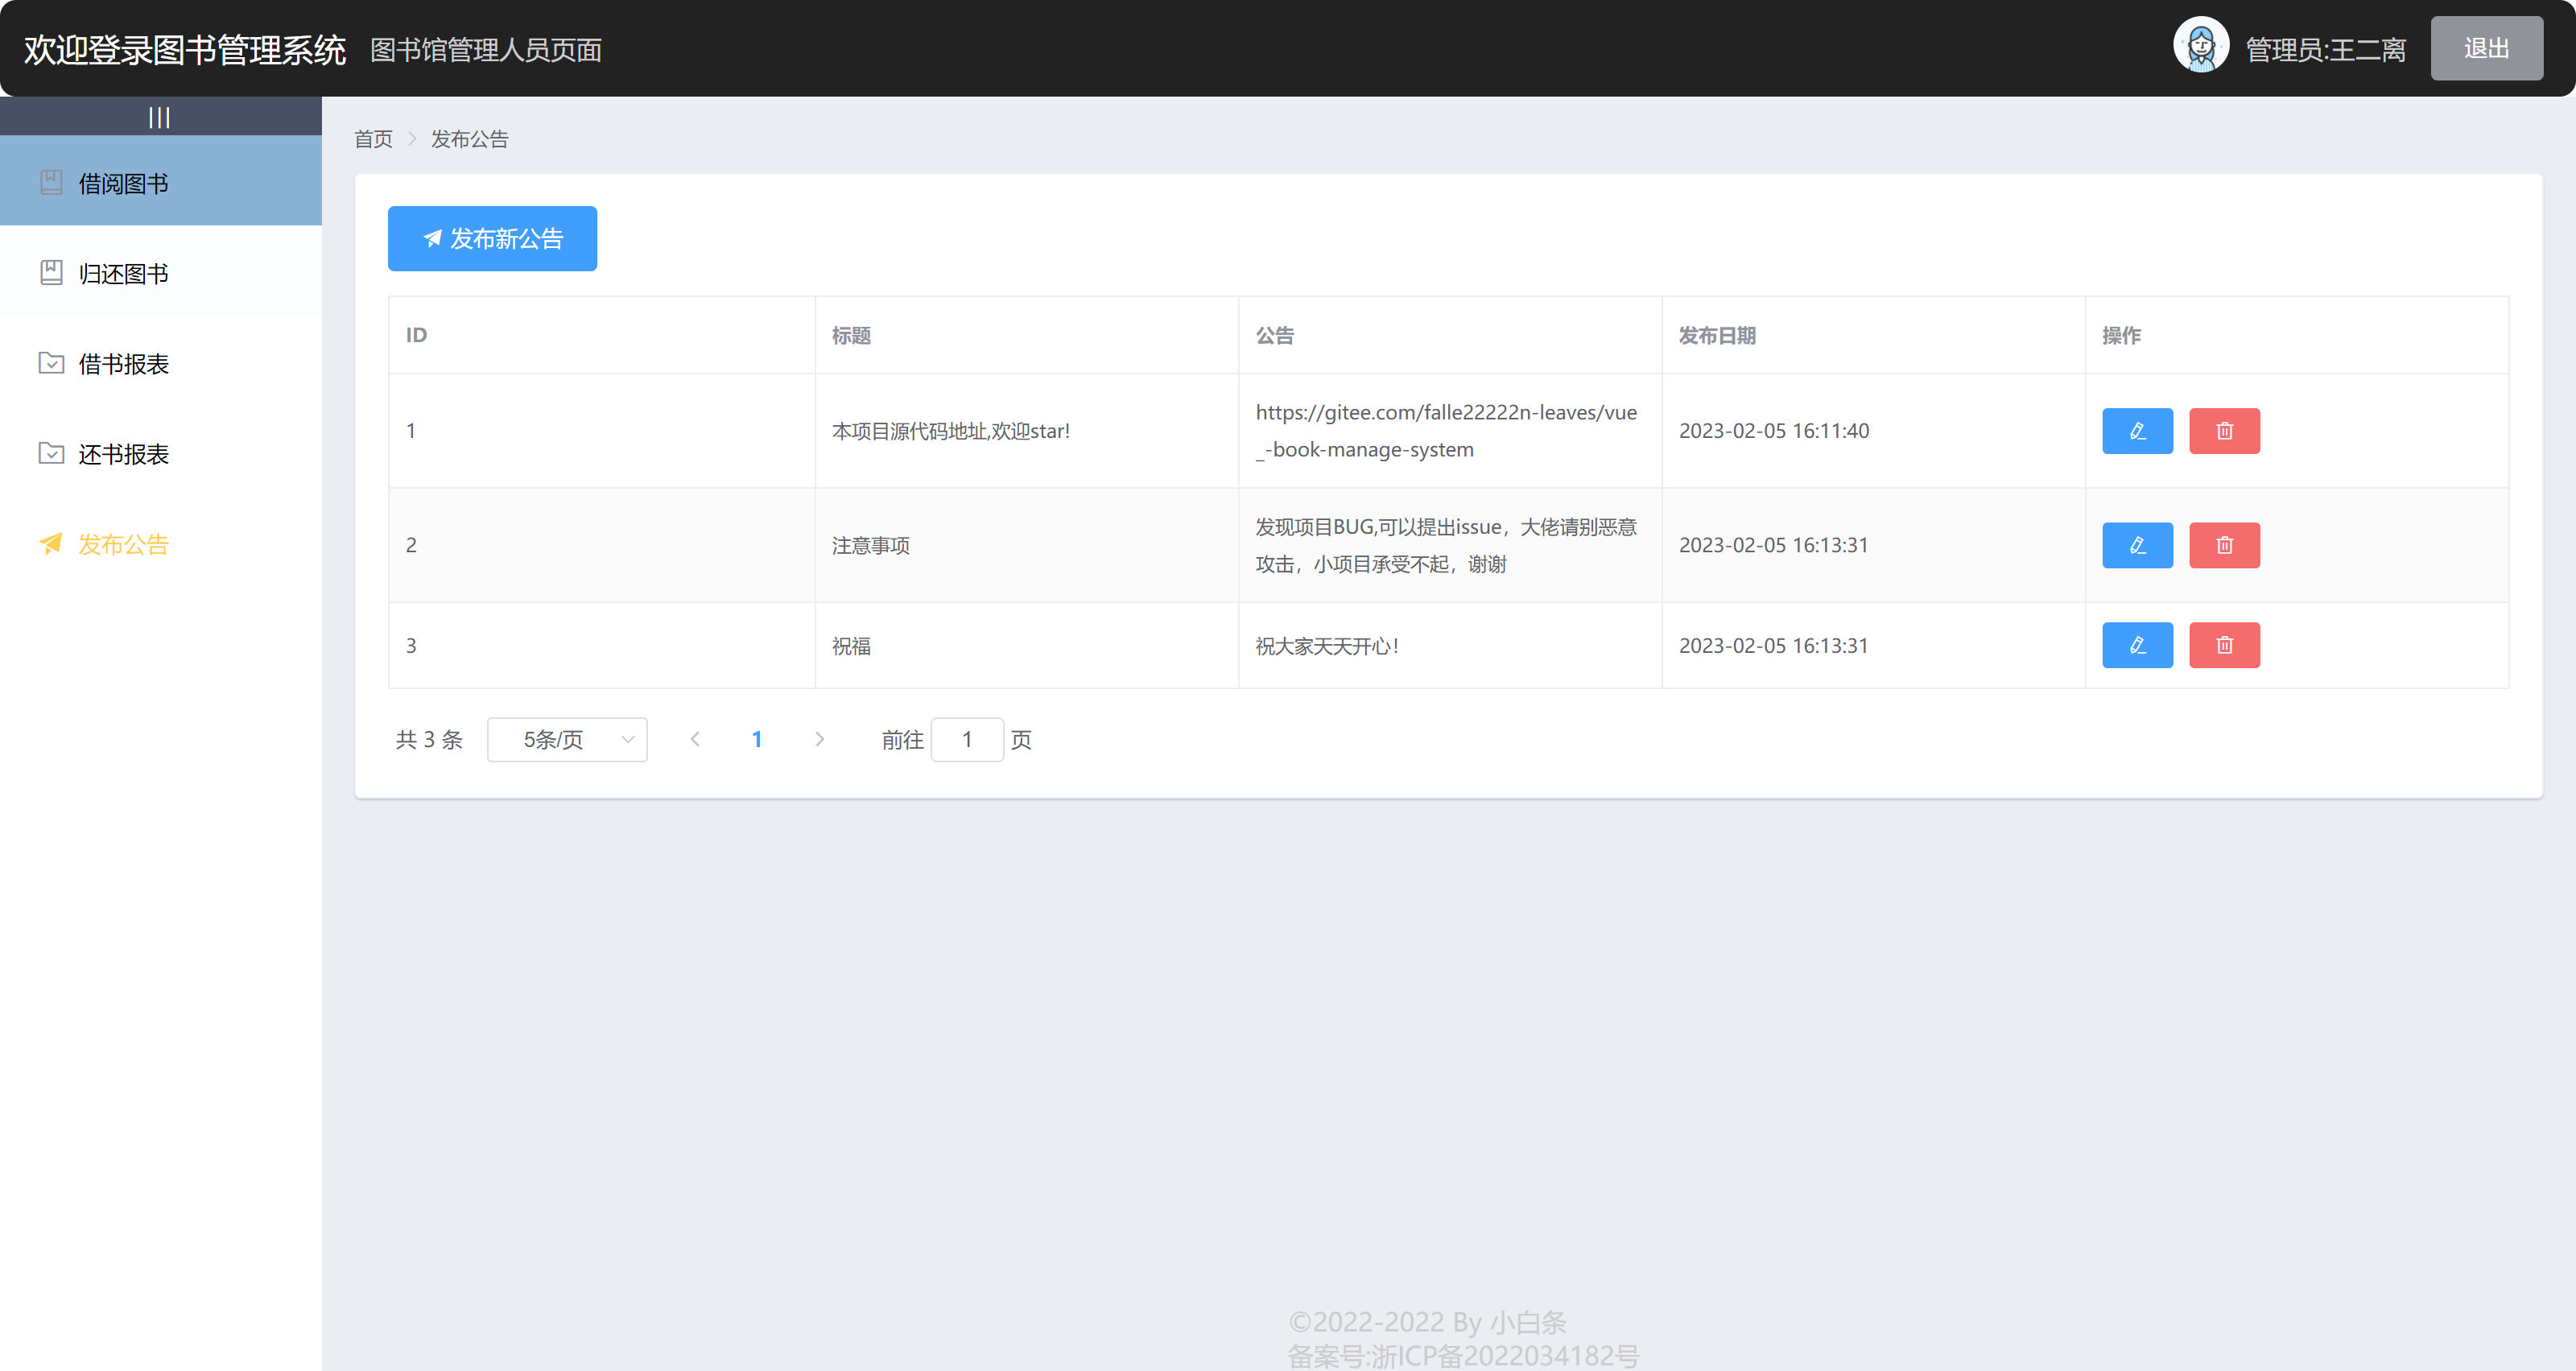Click the 发布新公告 button
Image resolution: width=2576 pixels, height=1371 pixels.
[492, 239]
